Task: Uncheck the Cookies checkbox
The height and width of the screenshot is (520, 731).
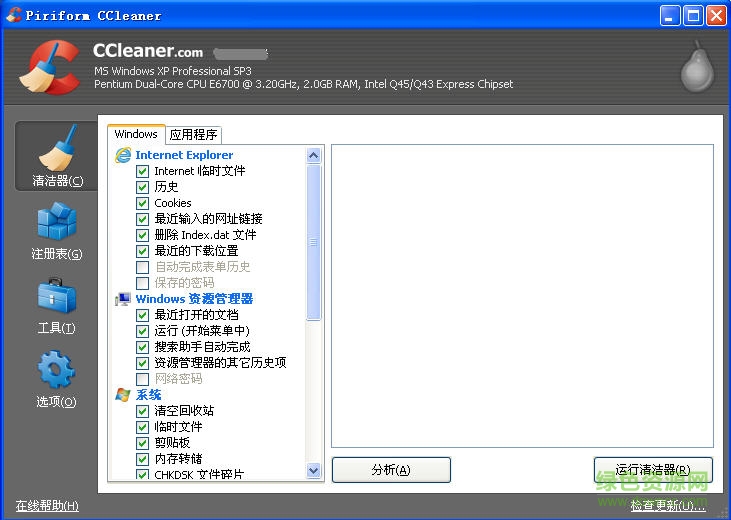Action: [143, 203]
